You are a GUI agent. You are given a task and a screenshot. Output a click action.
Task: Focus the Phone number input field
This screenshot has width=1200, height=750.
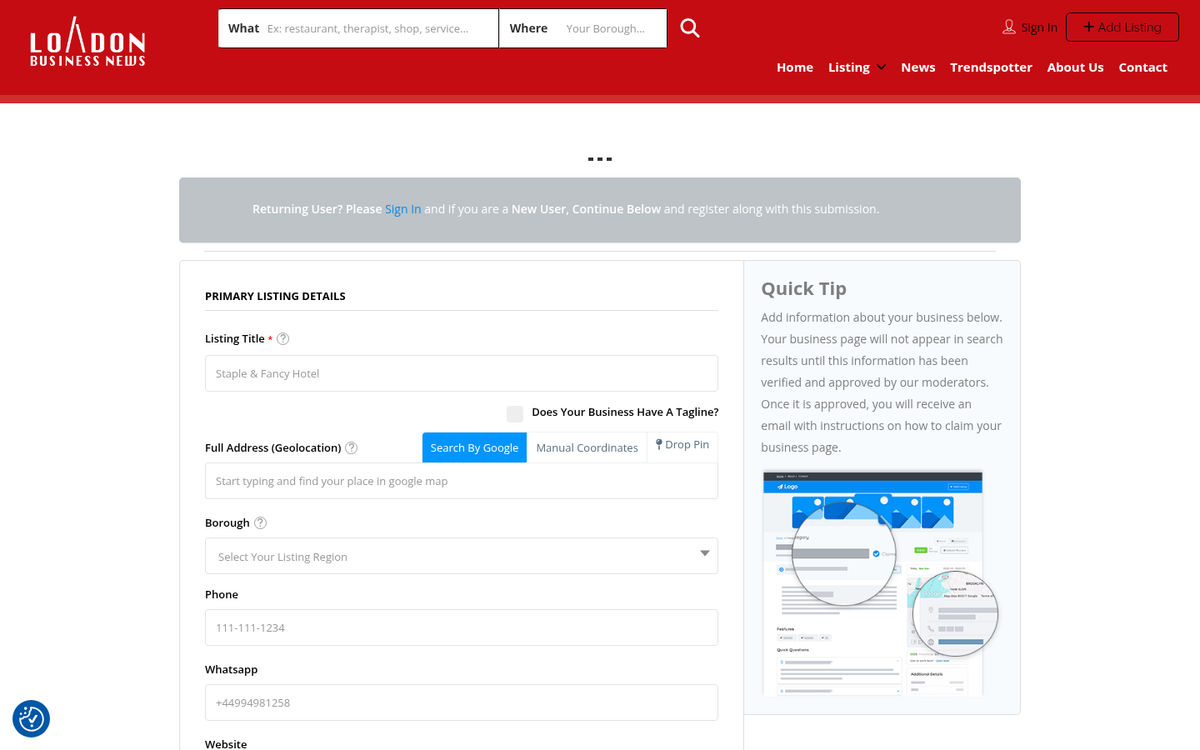[461, 627]
